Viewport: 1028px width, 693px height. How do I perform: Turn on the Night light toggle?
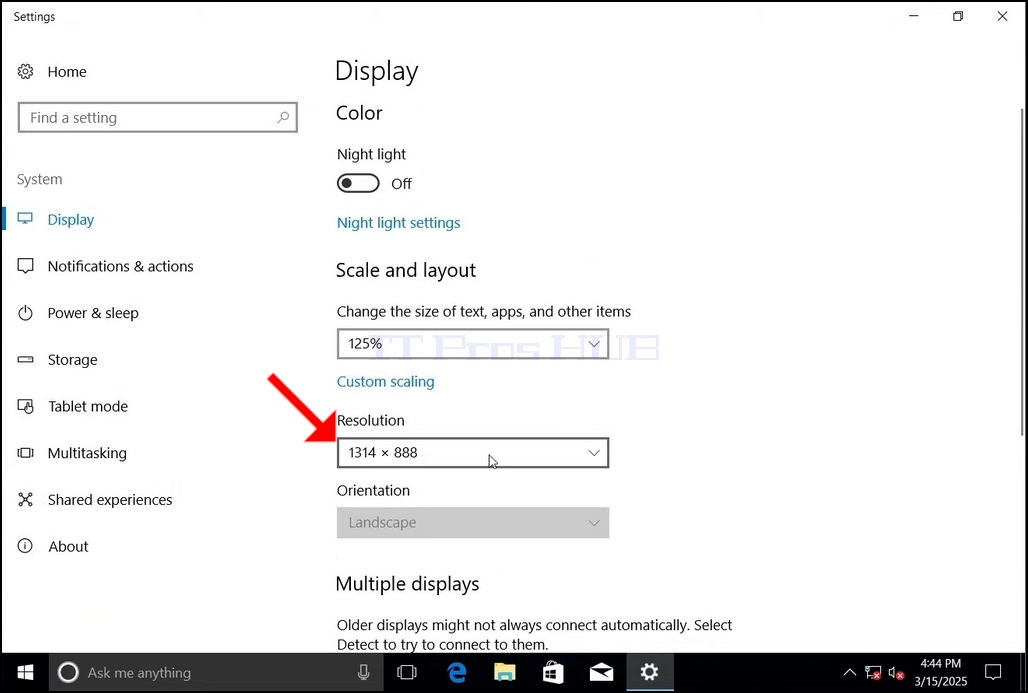(358, 184)
